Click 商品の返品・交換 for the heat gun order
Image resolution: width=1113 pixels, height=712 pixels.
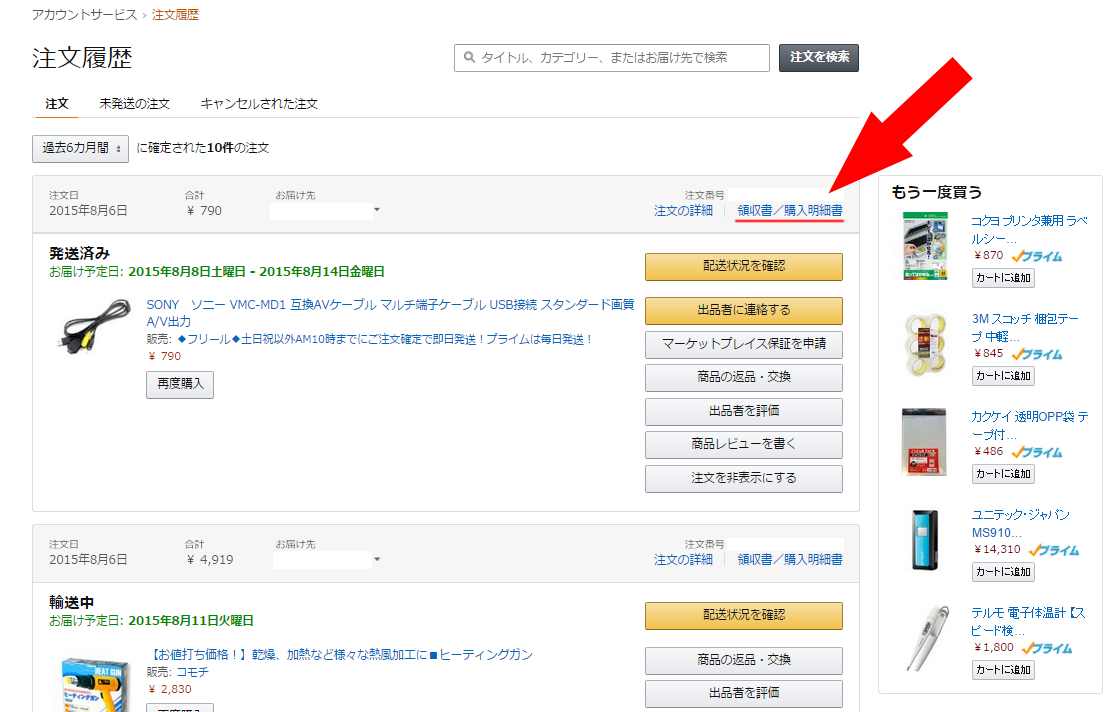pos(744,660)
